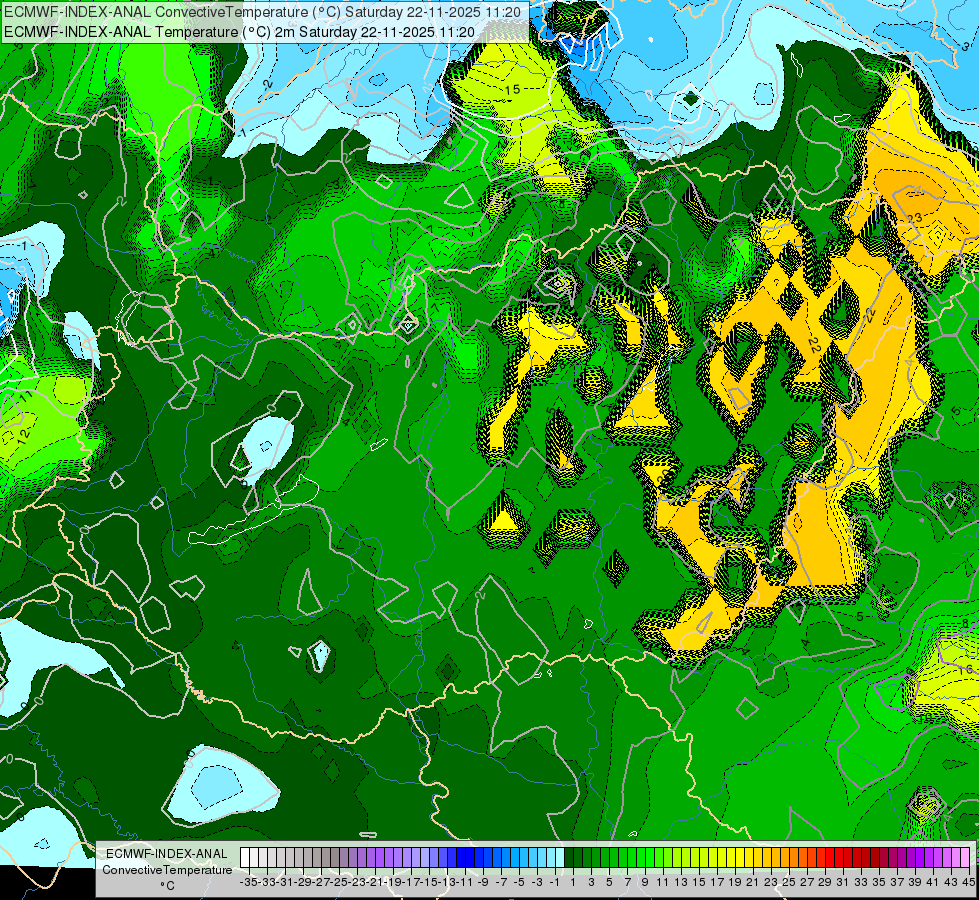Screen dimensions: 979x900
Task: Click the '45' value on the legend scale
Action: click(968, 882)
